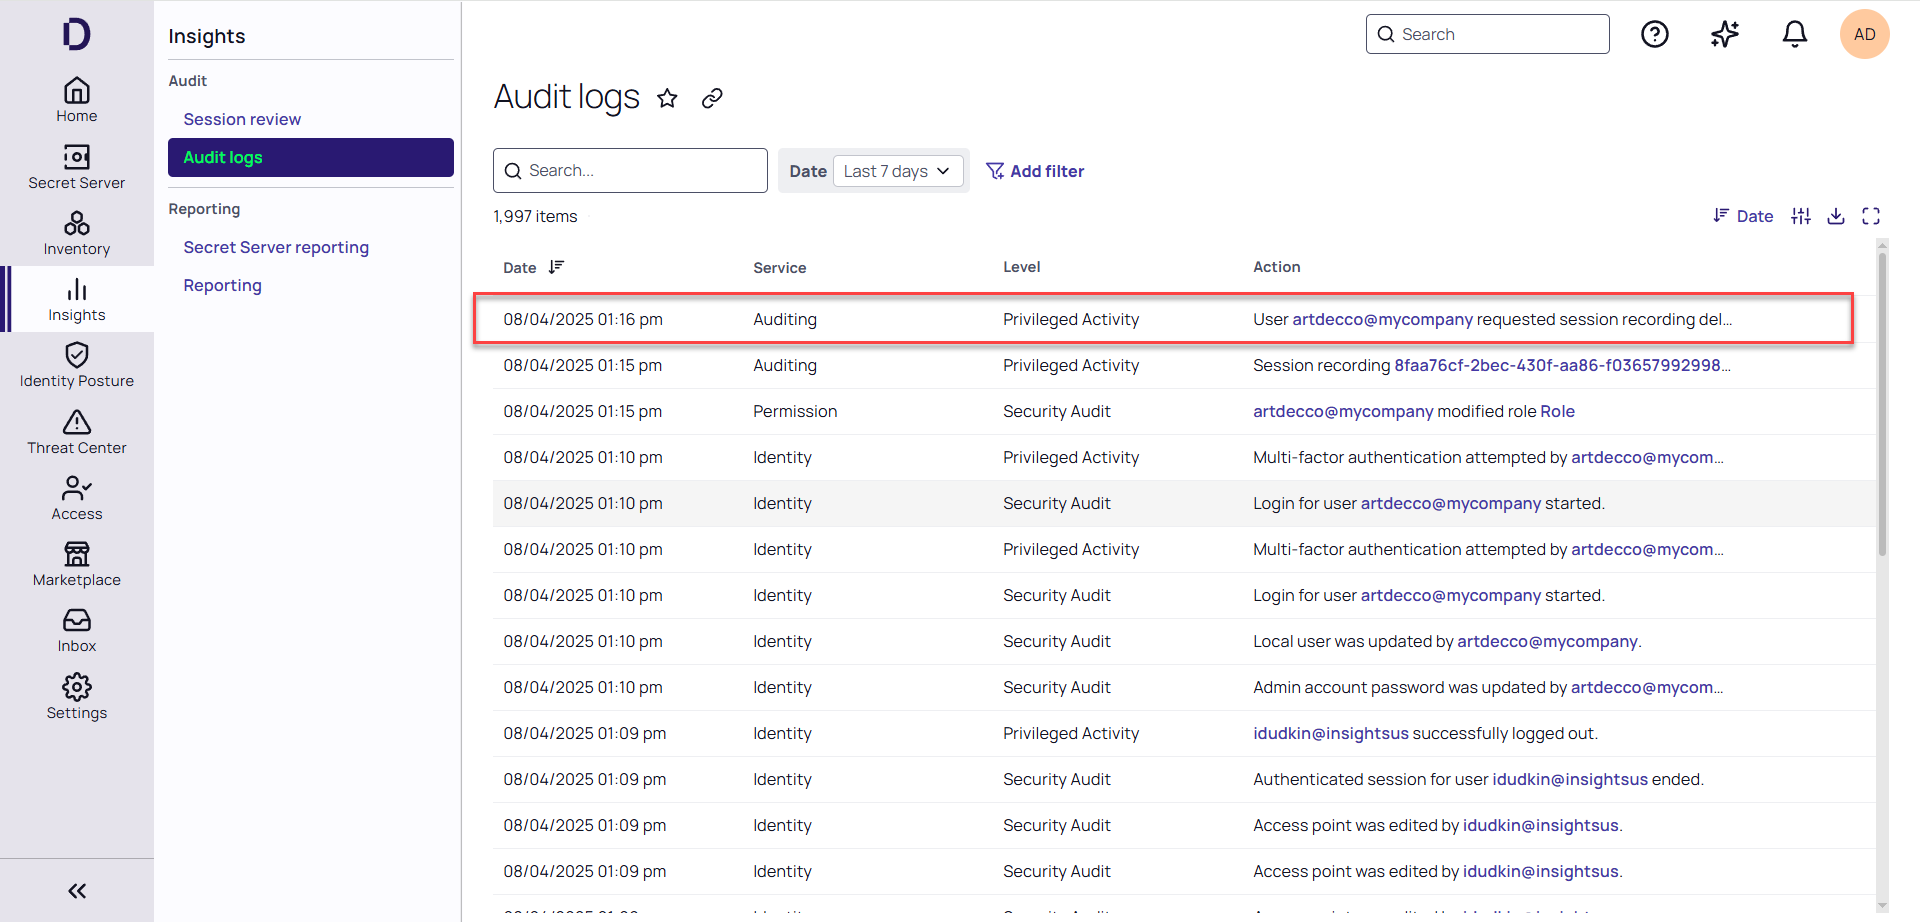This screenshot has width=1920, height=922.
Task: Open Threat Center in the sidebar
Action: coord(77,432)
